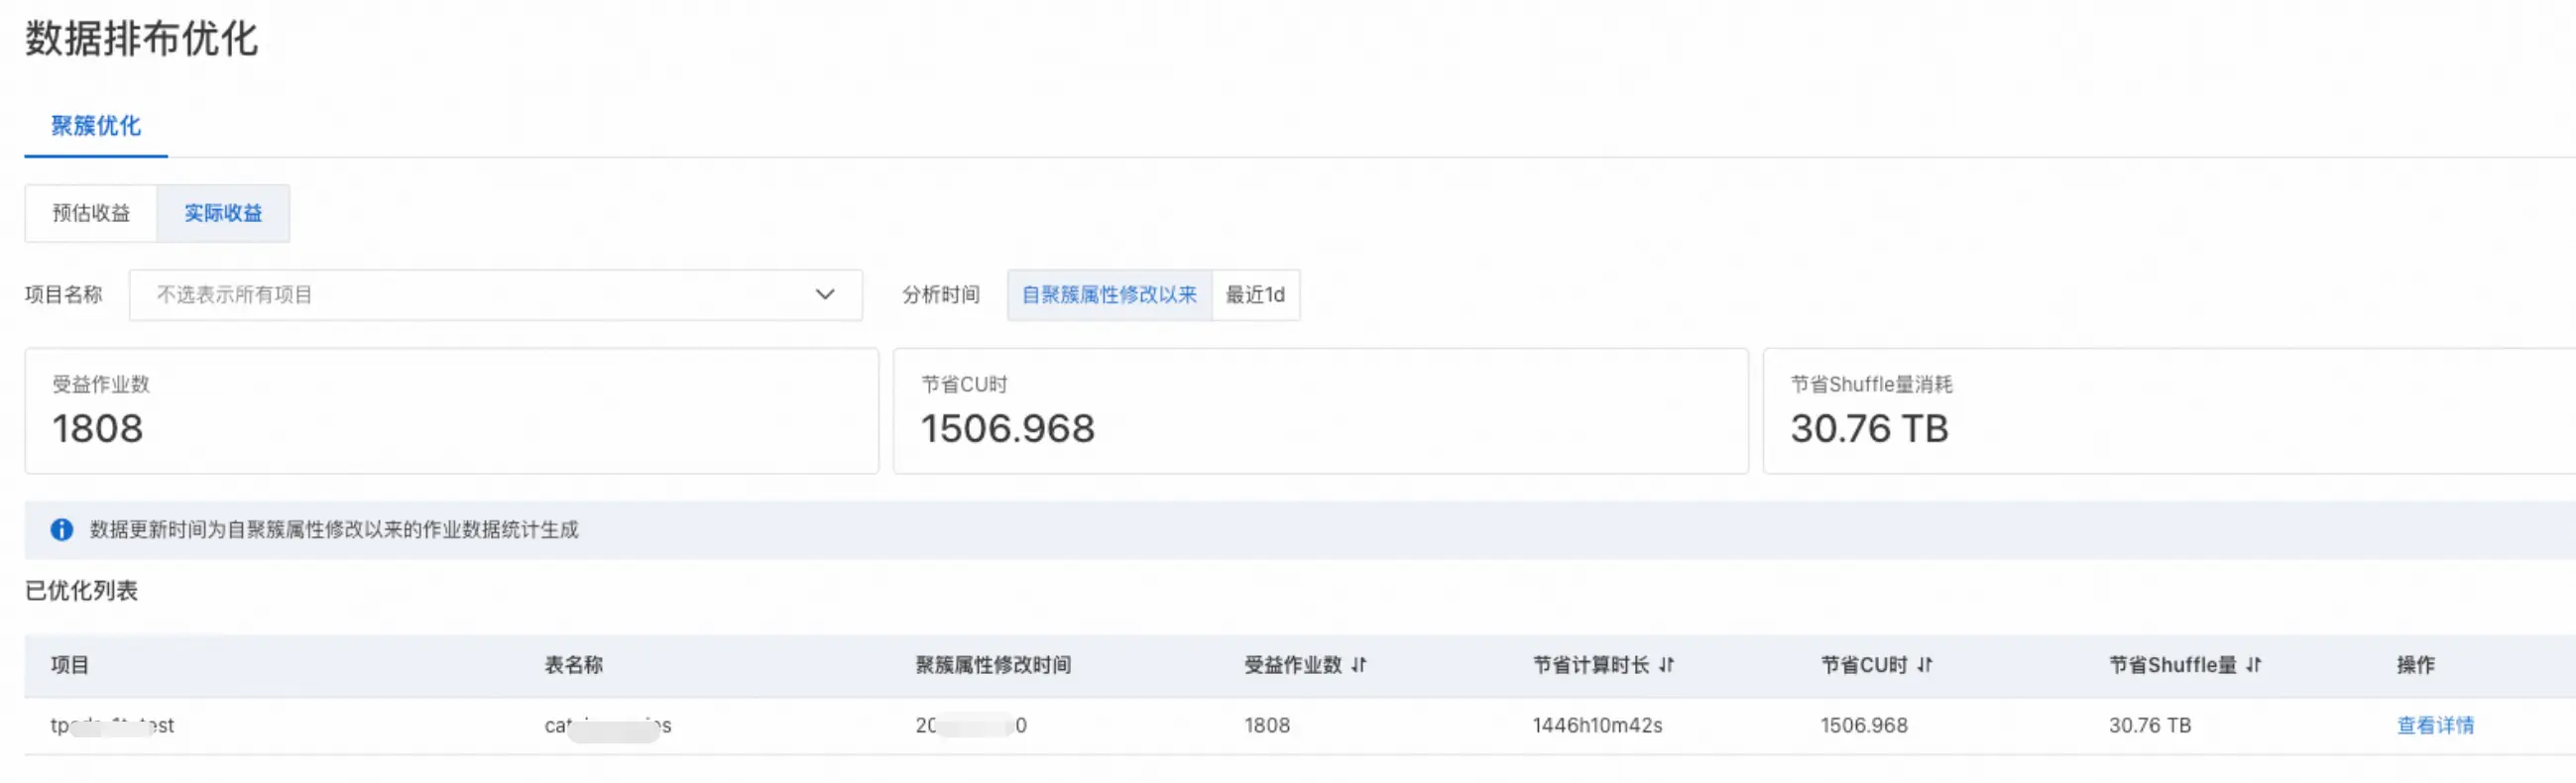Choose 最近1d analysis time
Viewport: 2576px width, 783px height.
tap(1256, 295)
